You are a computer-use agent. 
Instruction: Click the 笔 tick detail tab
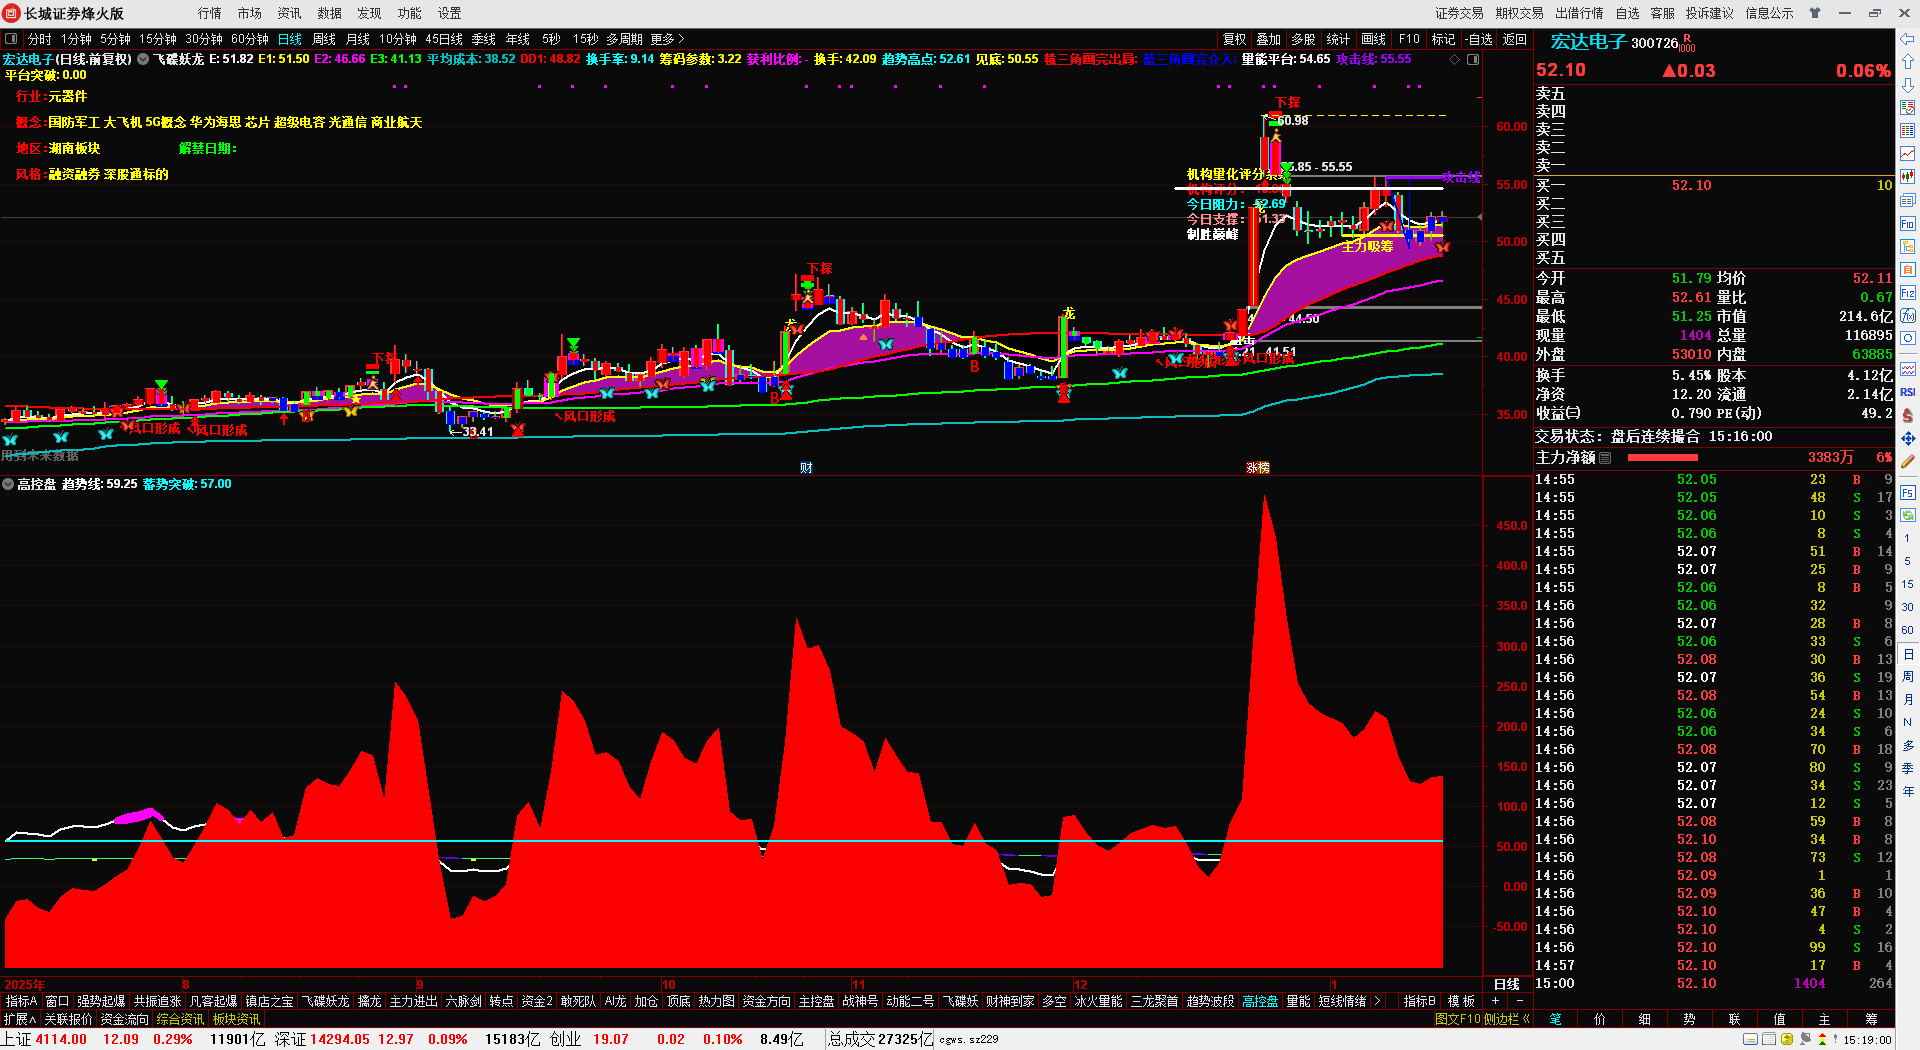(x=1555, y=1019)
